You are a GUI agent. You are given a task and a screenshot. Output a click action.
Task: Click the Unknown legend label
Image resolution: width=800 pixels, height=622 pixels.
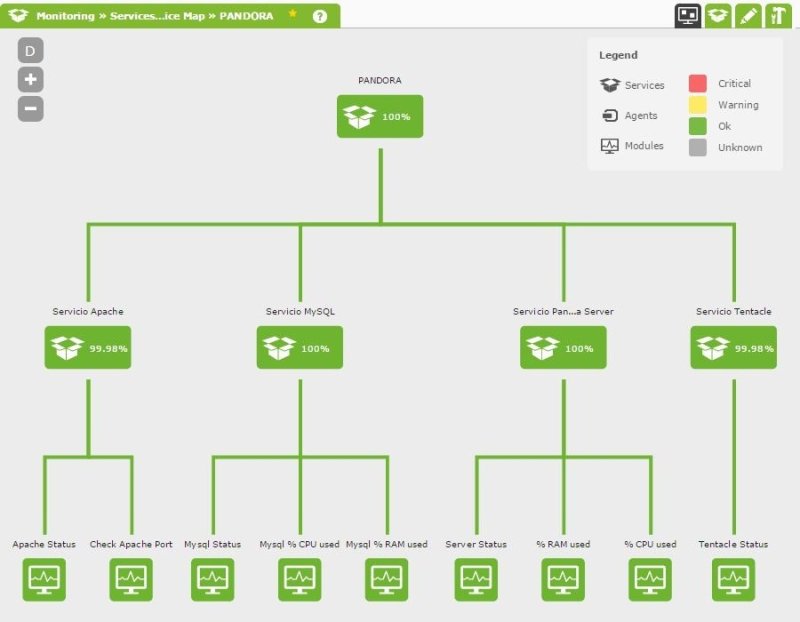click(740, 147)
